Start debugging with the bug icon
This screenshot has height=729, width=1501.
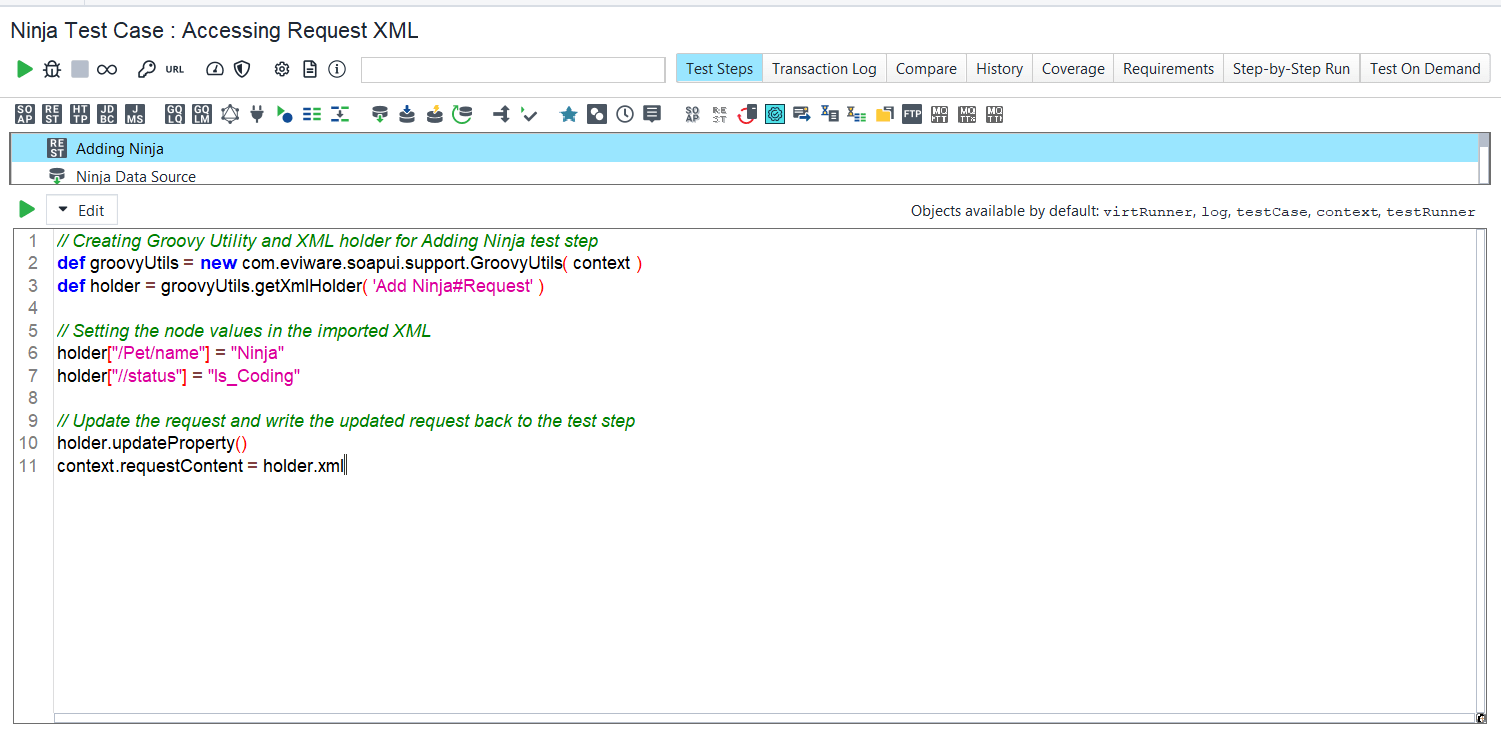[50, 69]
